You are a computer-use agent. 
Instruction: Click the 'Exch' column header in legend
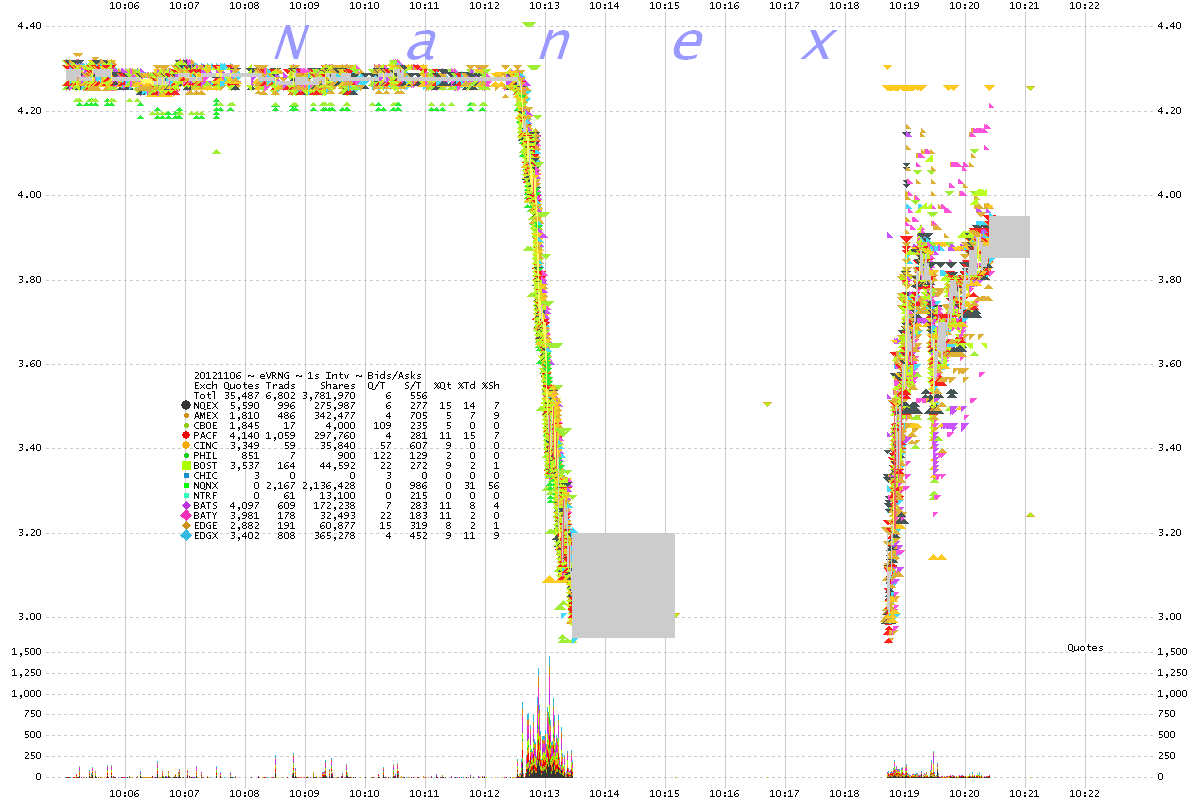(206, 385)
